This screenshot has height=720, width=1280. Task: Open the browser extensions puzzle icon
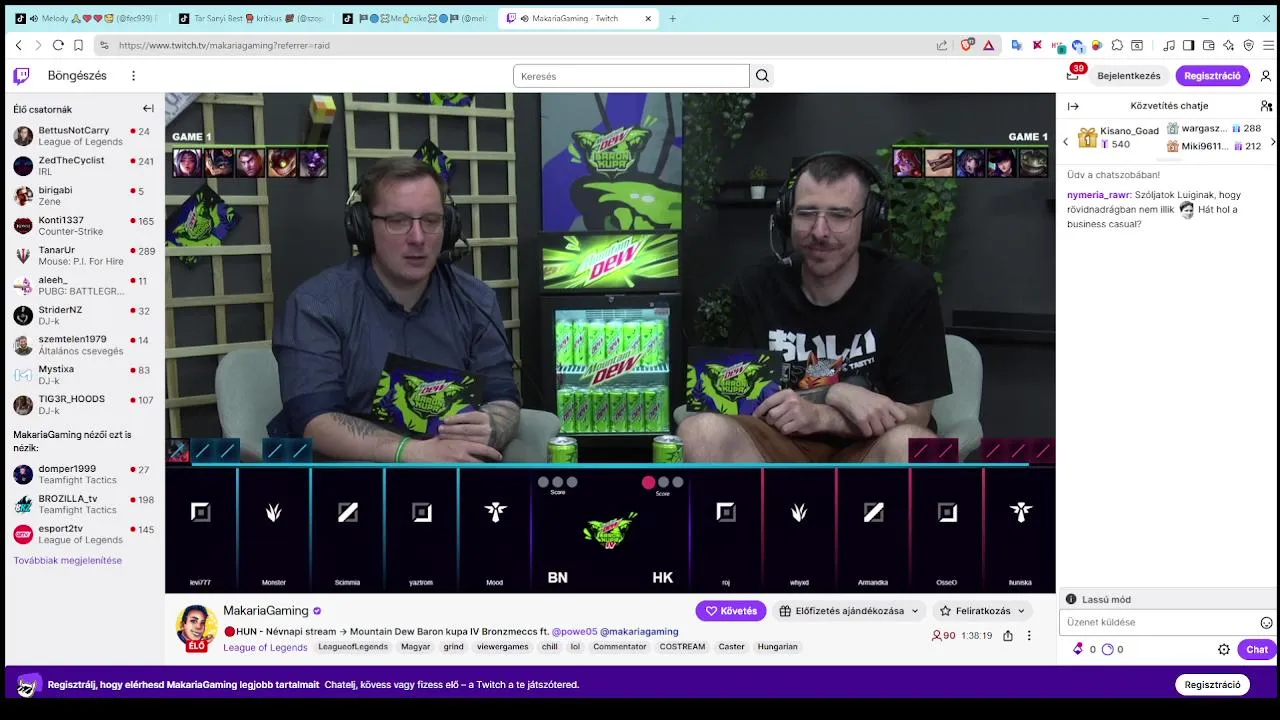(1117, 45)
